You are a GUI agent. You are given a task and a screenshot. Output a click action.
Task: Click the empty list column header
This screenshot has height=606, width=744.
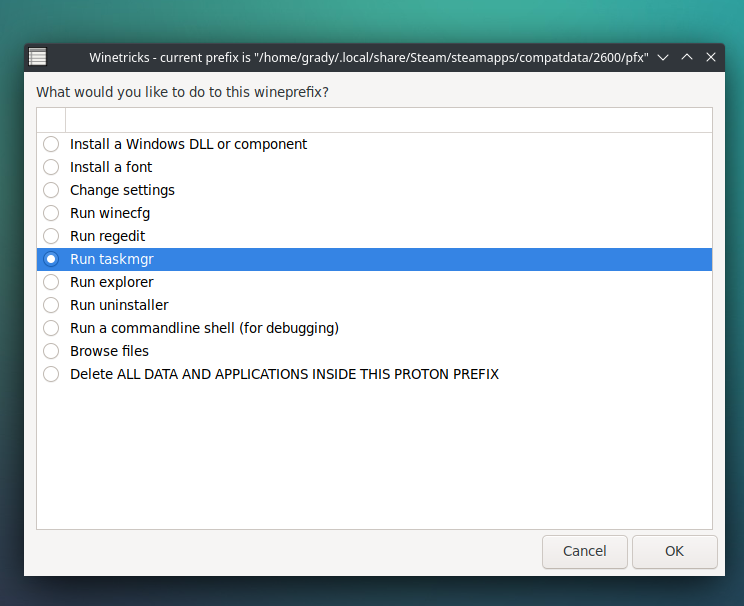[388, 120]
